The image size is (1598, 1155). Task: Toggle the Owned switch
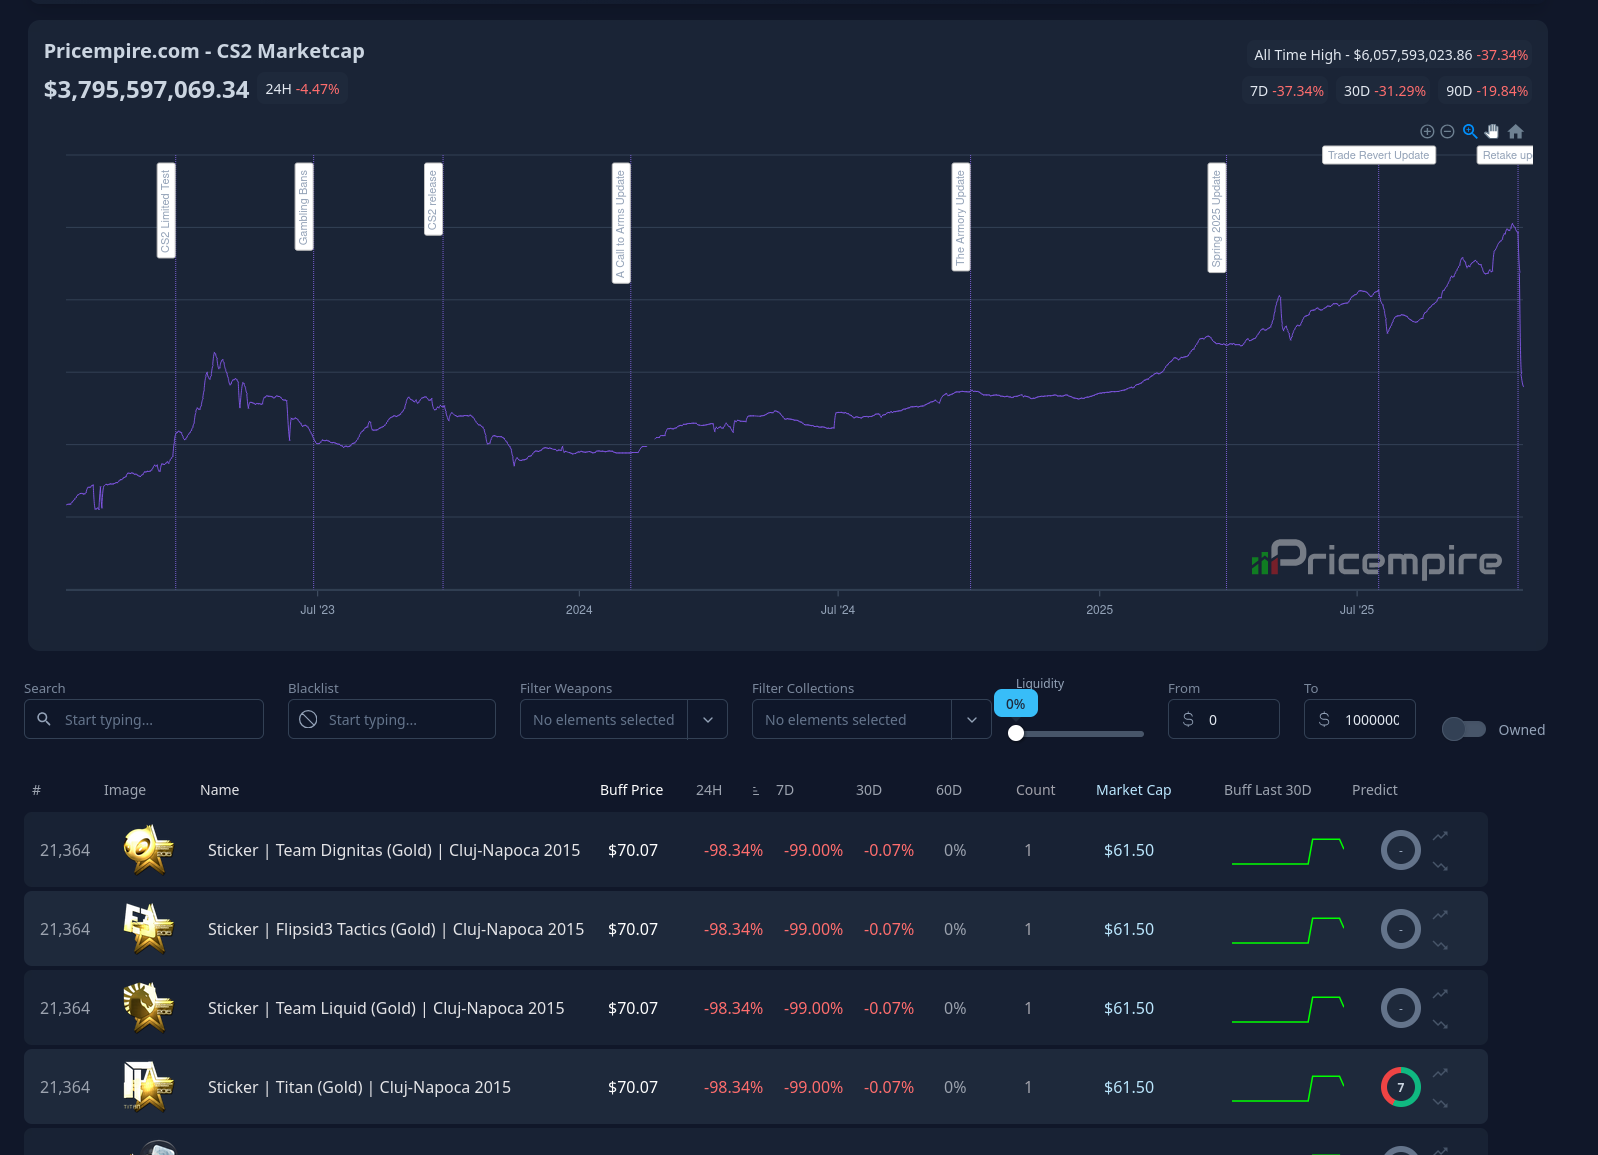pos(1463,730)
